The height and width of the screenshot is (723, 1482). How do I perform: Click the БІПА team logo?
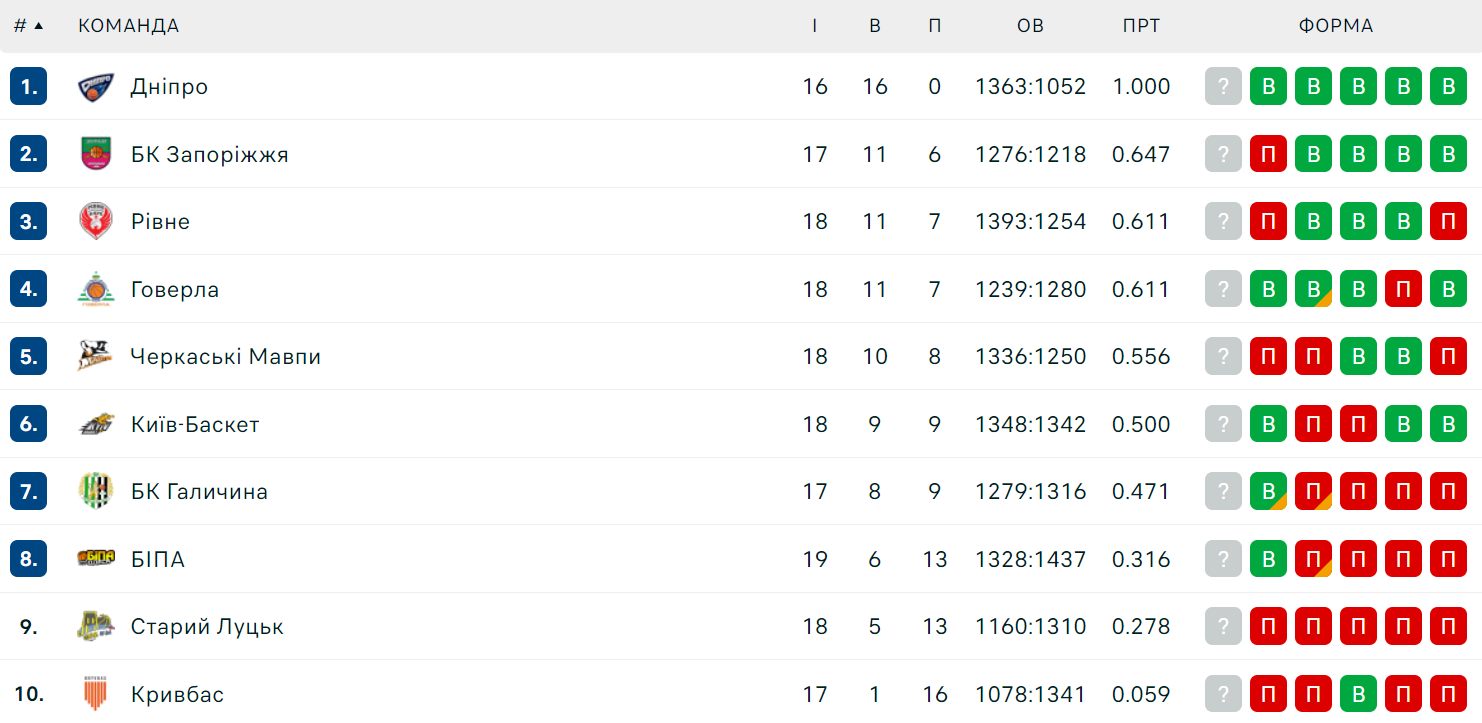[96, 559]
